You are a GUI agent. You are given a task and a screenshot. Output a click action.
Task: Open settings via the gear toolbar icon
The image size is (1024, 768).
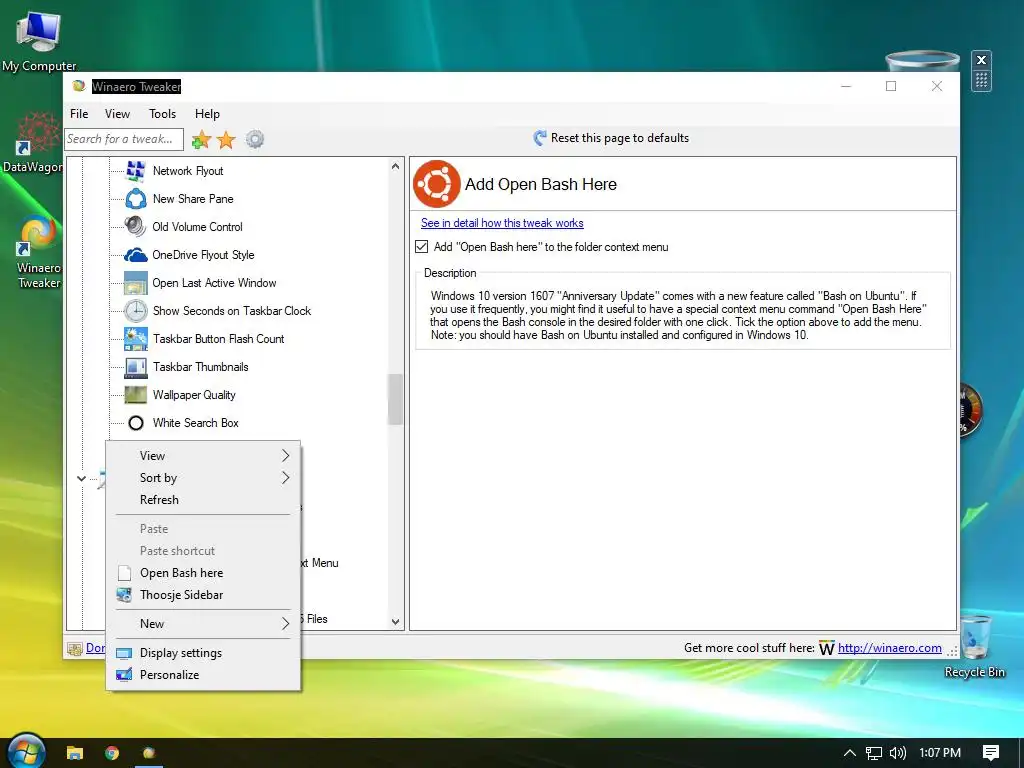pos(255,139)
